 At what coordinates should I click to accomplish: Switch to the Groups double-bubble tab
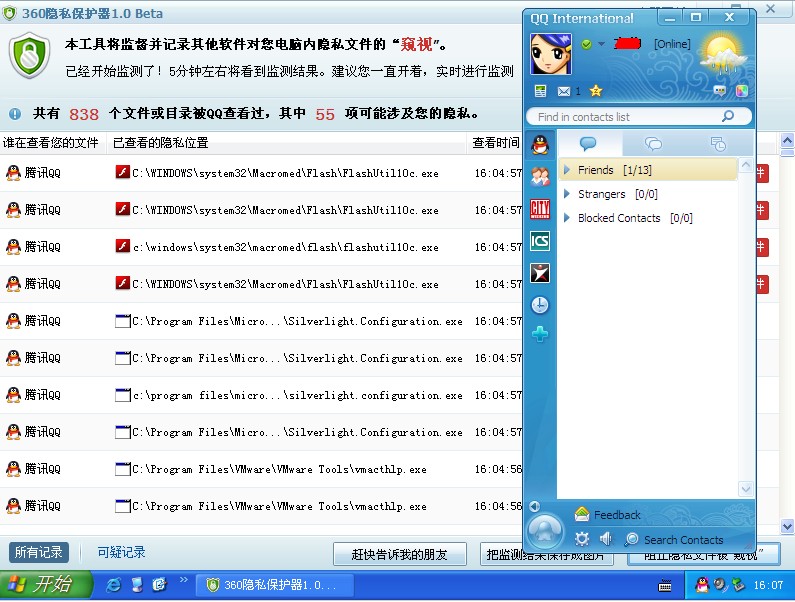(x=654, y=144)
